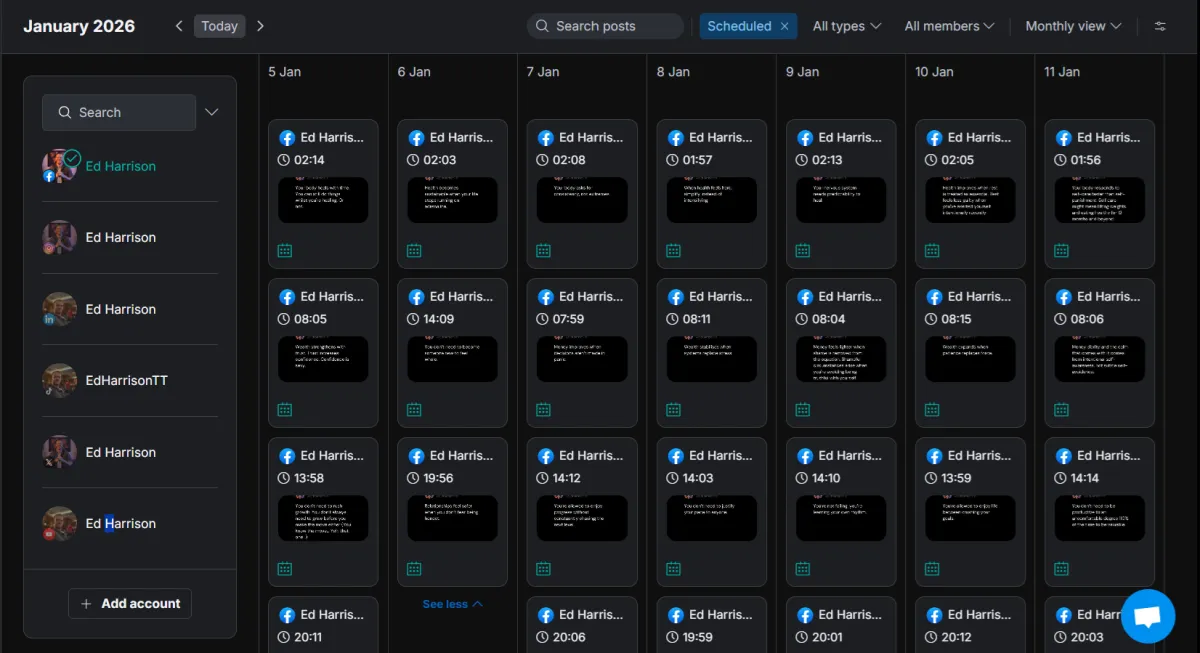1200x653 pixels.
Task: Click calendar icon on 7 Jan 14:12 post
Action: click(544, 568)
